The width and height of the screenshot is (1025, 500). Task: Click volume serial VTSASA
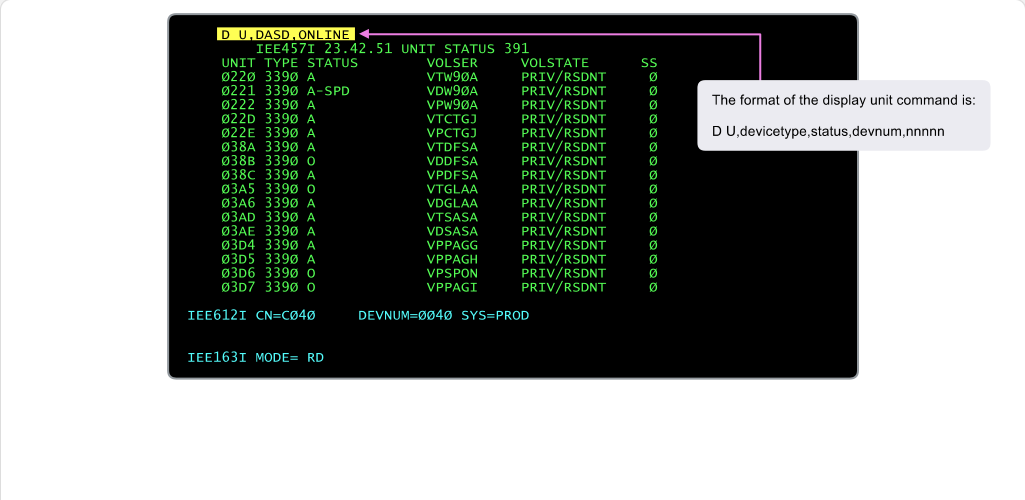[x=452, y=218]
